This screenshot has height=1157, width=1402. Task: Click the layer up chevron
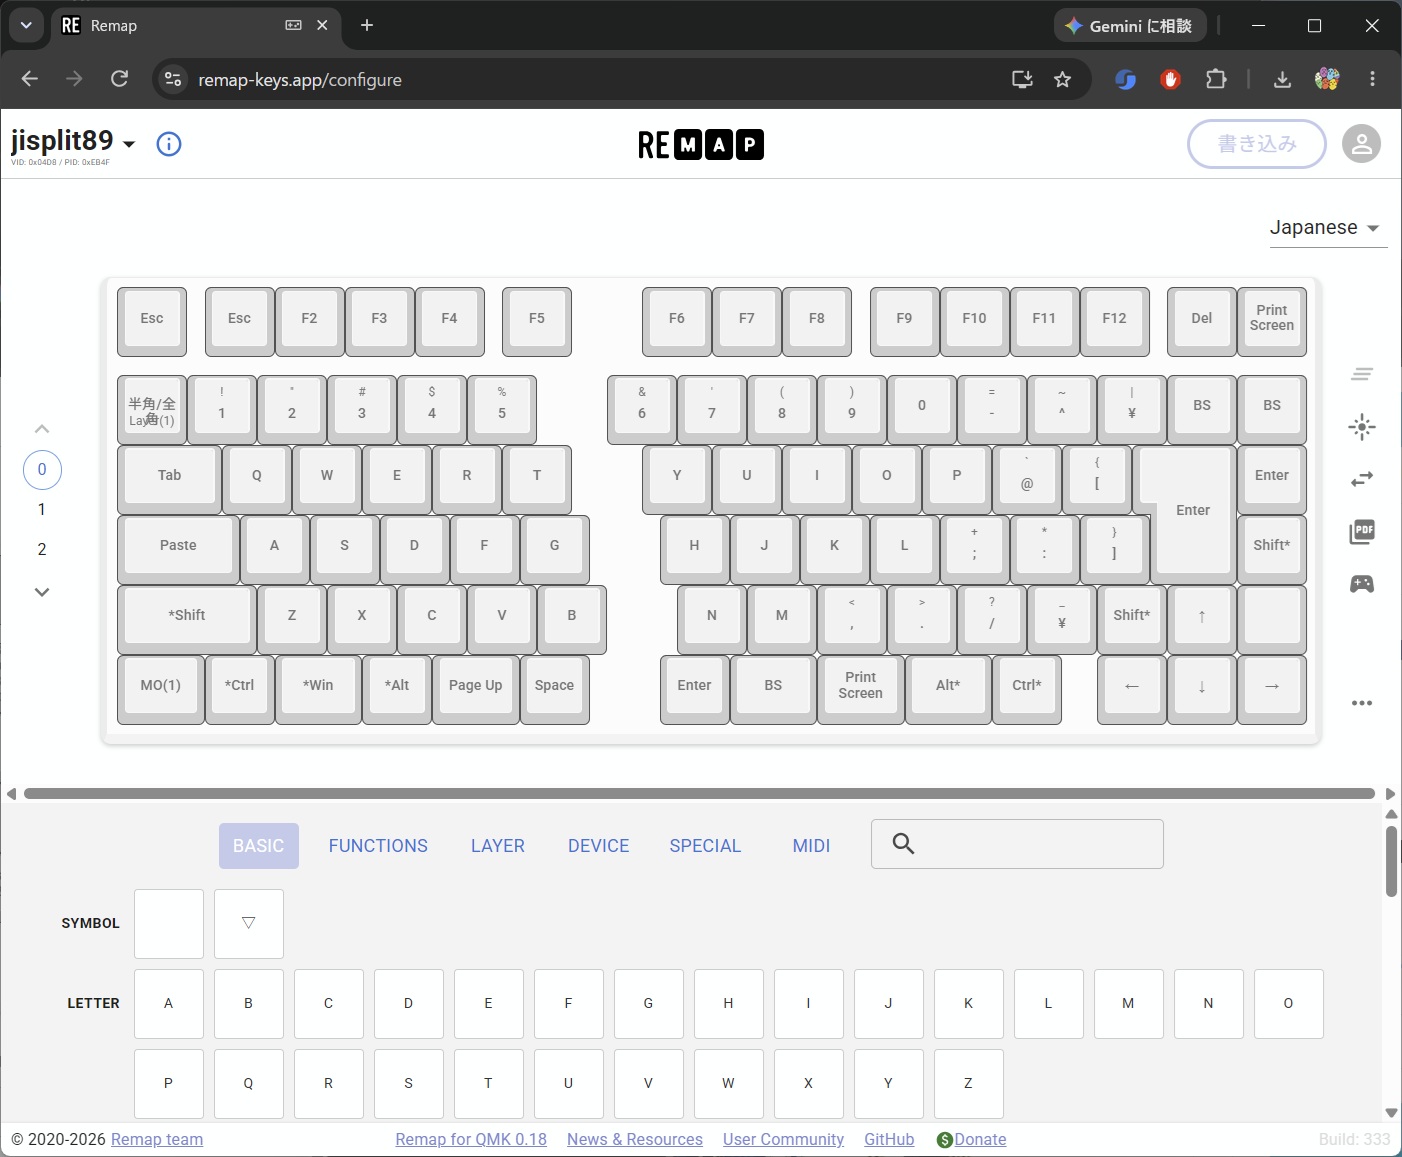[x=42, y=429]
